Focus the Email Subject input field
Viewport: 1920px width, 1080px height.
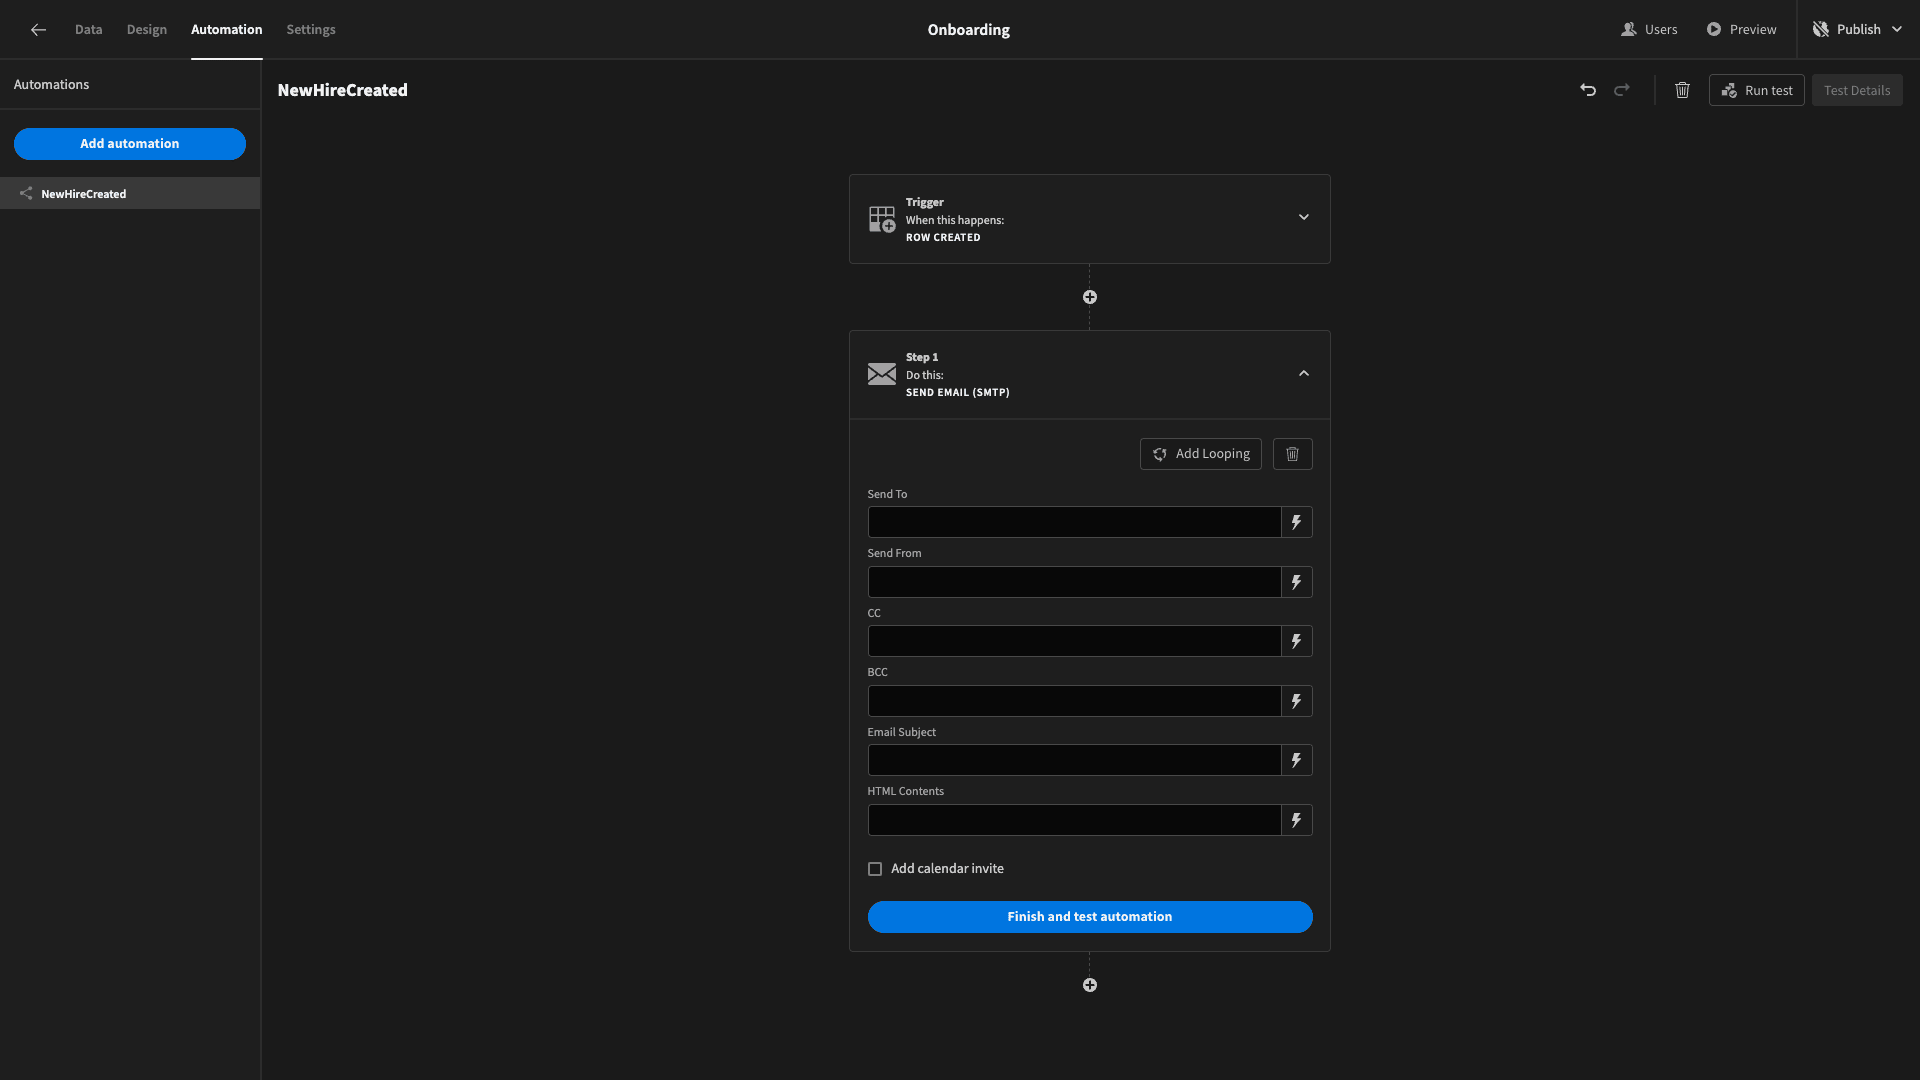click(x=1074, y=760)
